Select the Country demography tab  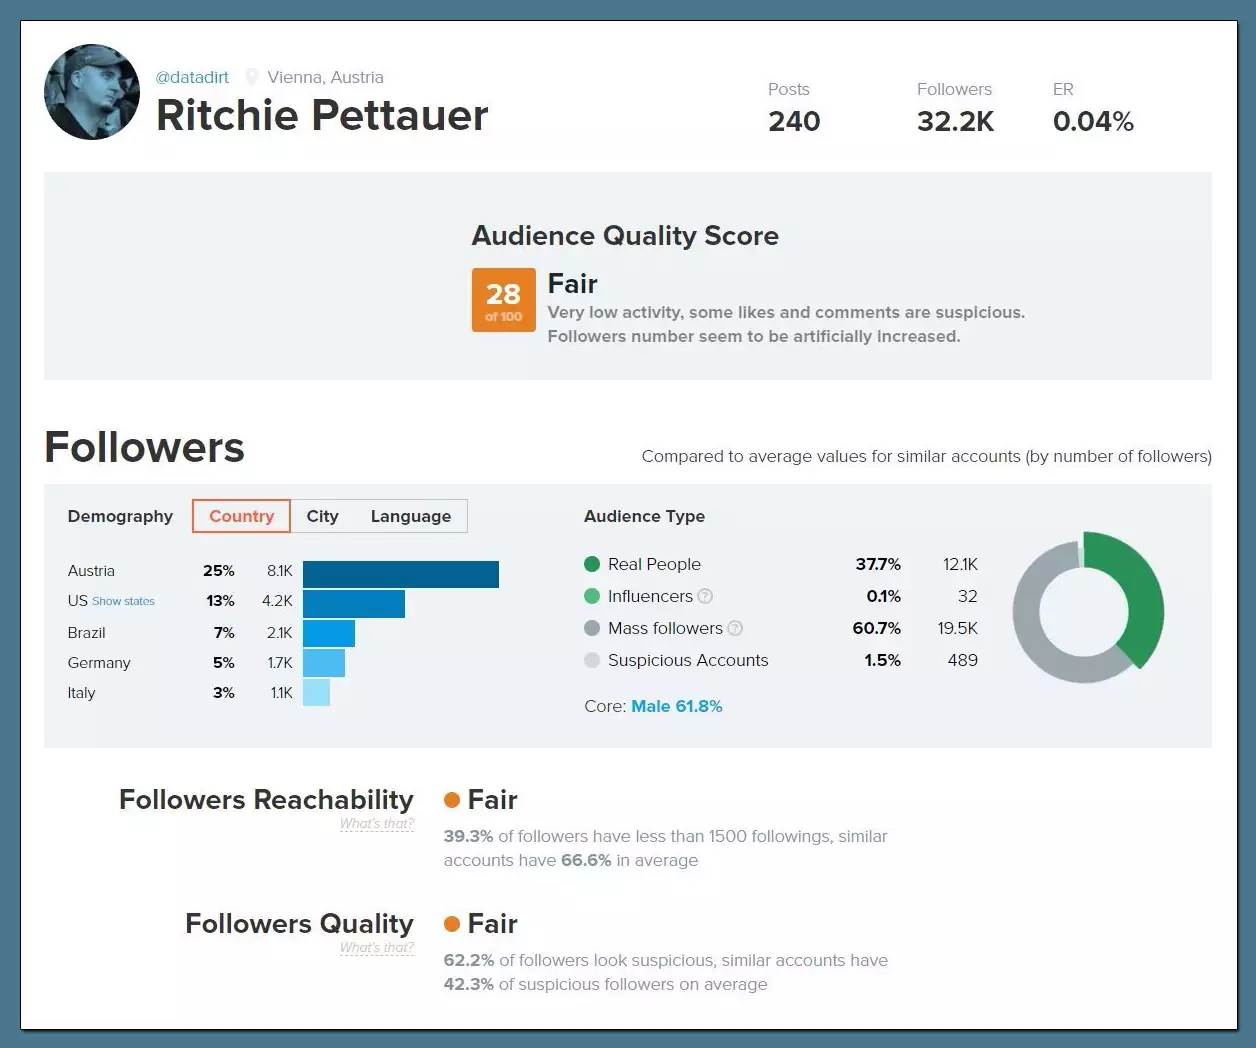(241, 516)
